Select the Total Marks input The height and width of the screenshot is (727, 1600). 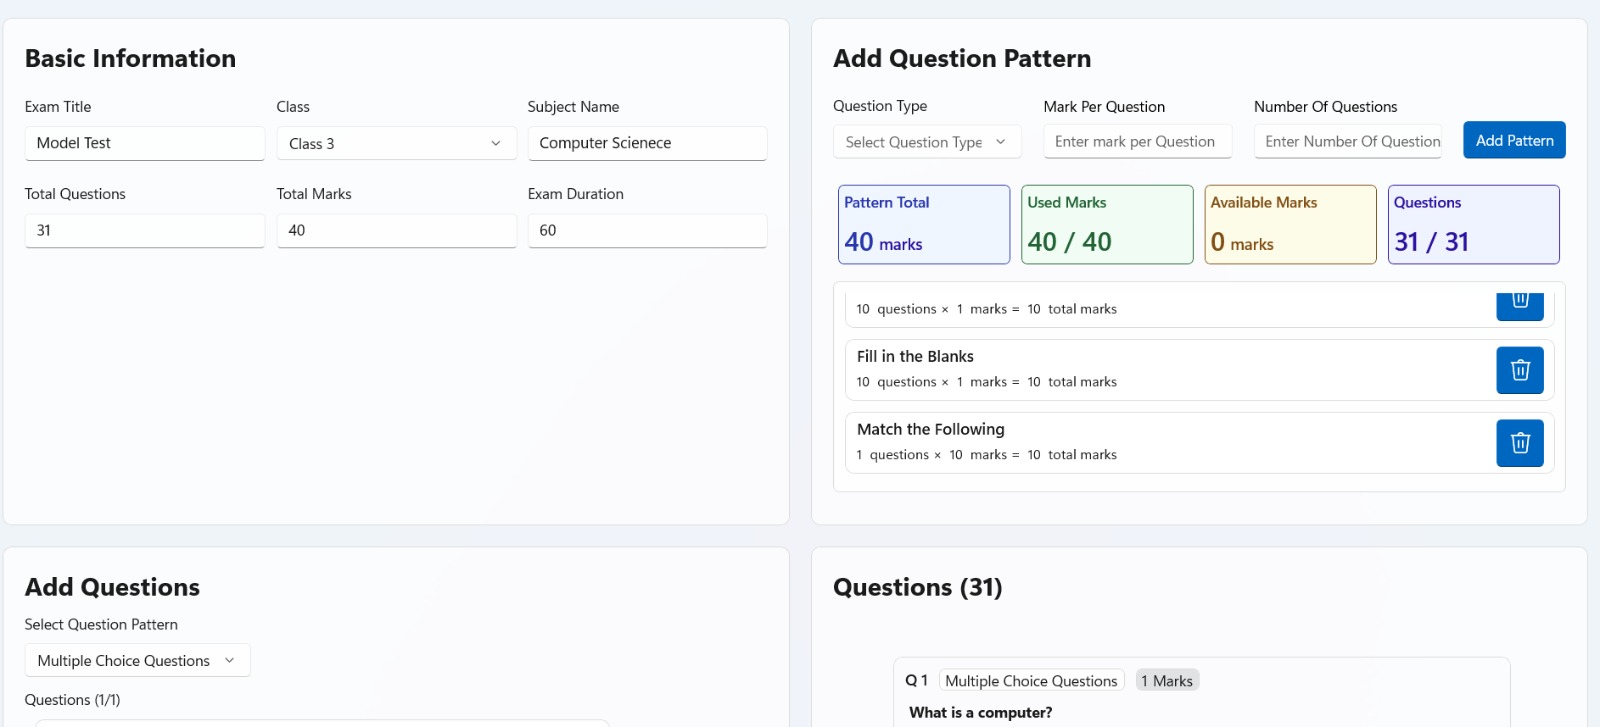point(396,230)
